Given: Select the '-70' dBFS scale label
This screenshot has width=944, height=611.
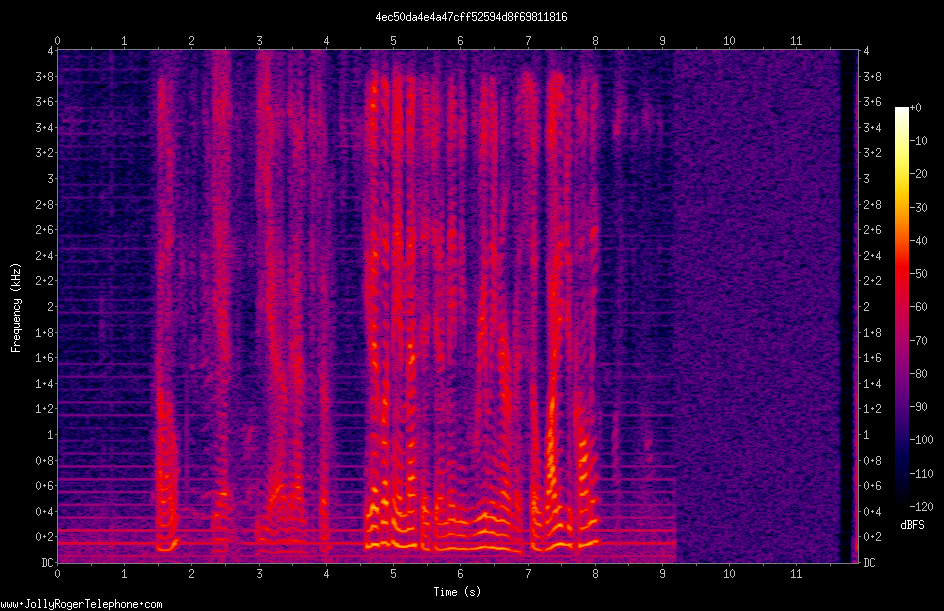Looking at the screenshot, I should click(x=919, y=341).
